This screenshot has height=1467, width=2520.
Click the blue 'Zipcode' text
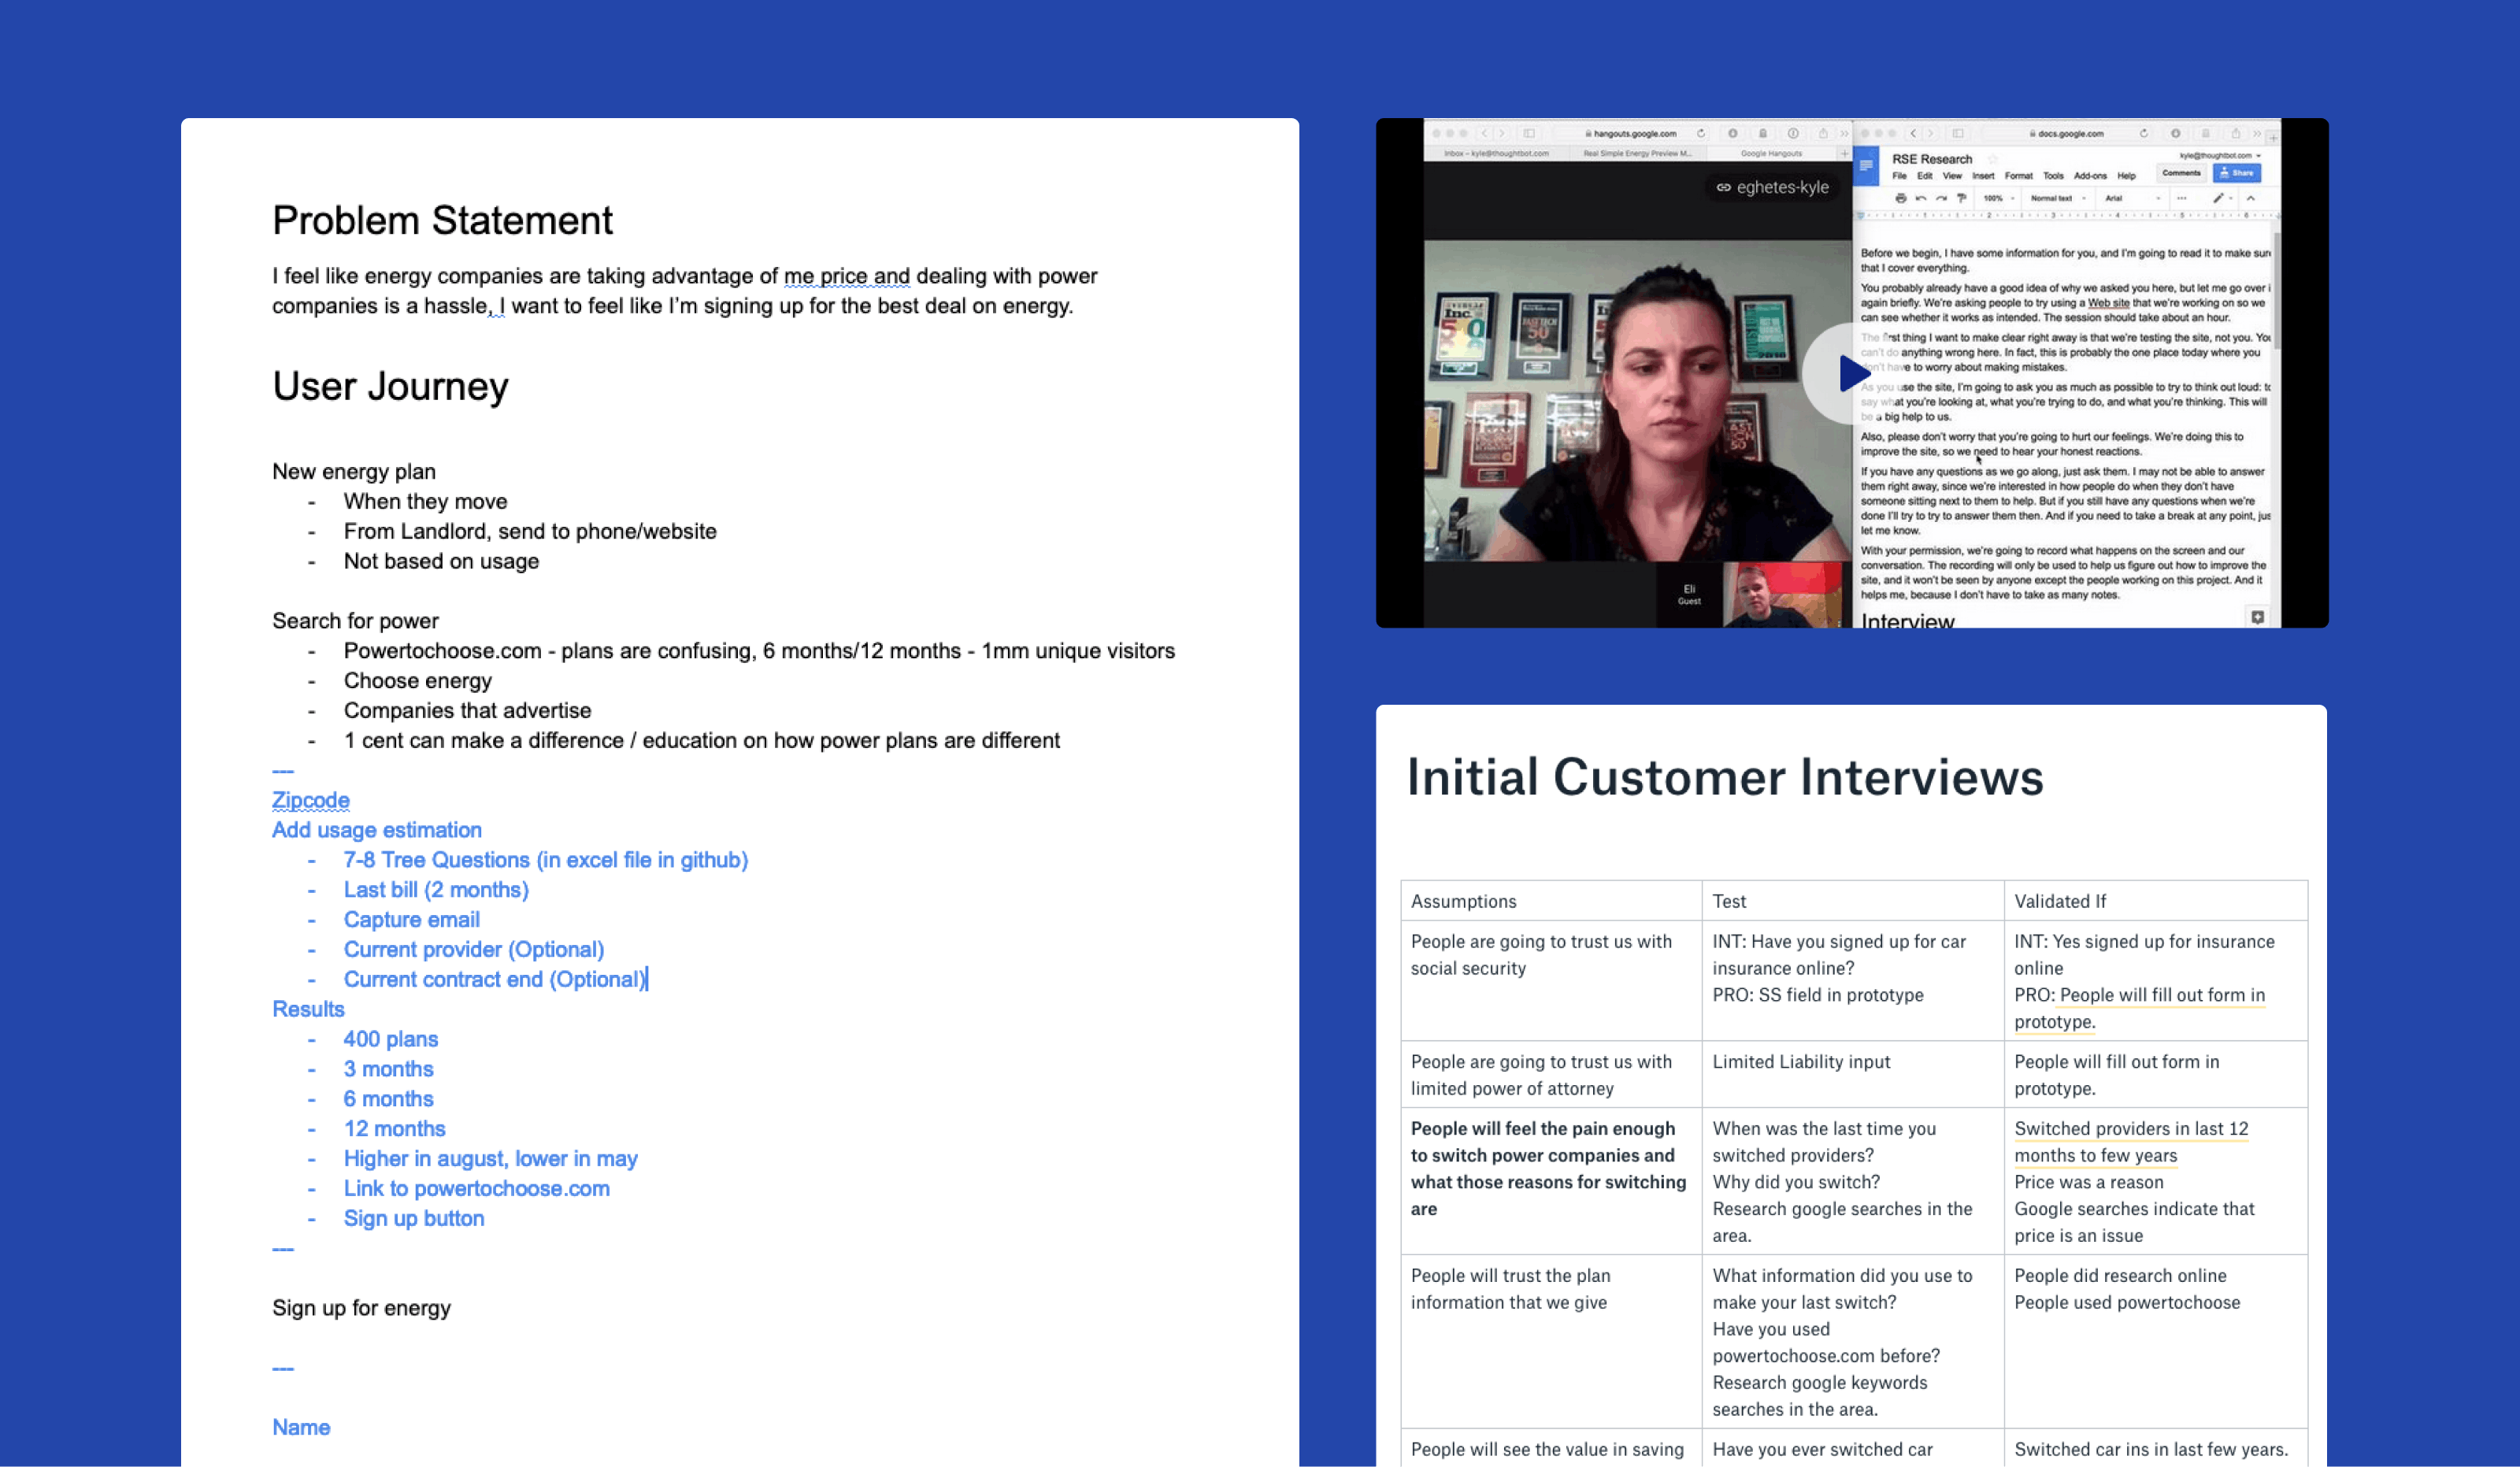click(x=311, y=800)
